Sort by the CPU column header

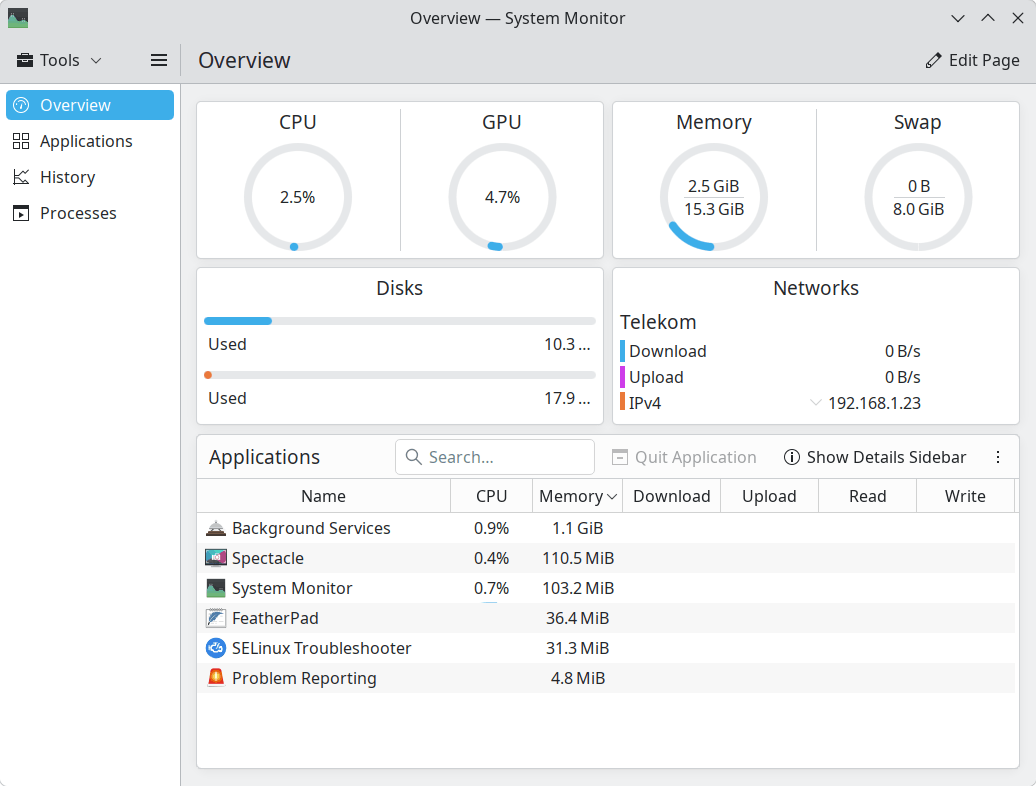click(x=491, y=496)
